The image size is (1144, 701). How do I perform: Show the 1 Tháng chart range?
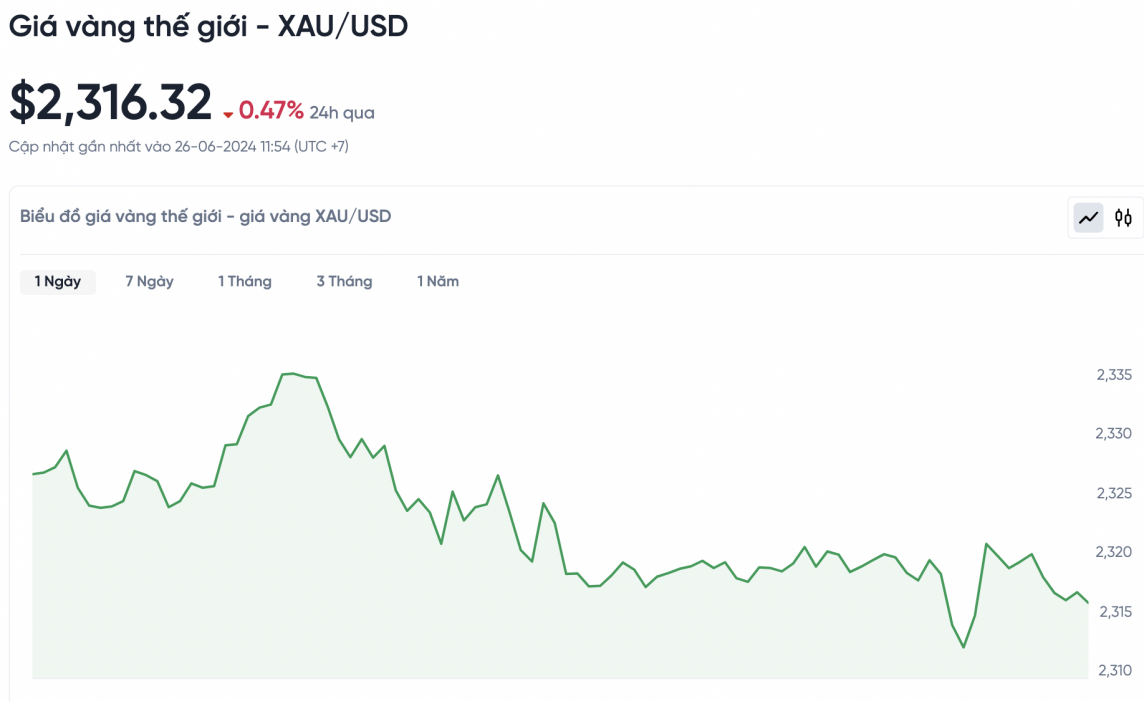245,281
